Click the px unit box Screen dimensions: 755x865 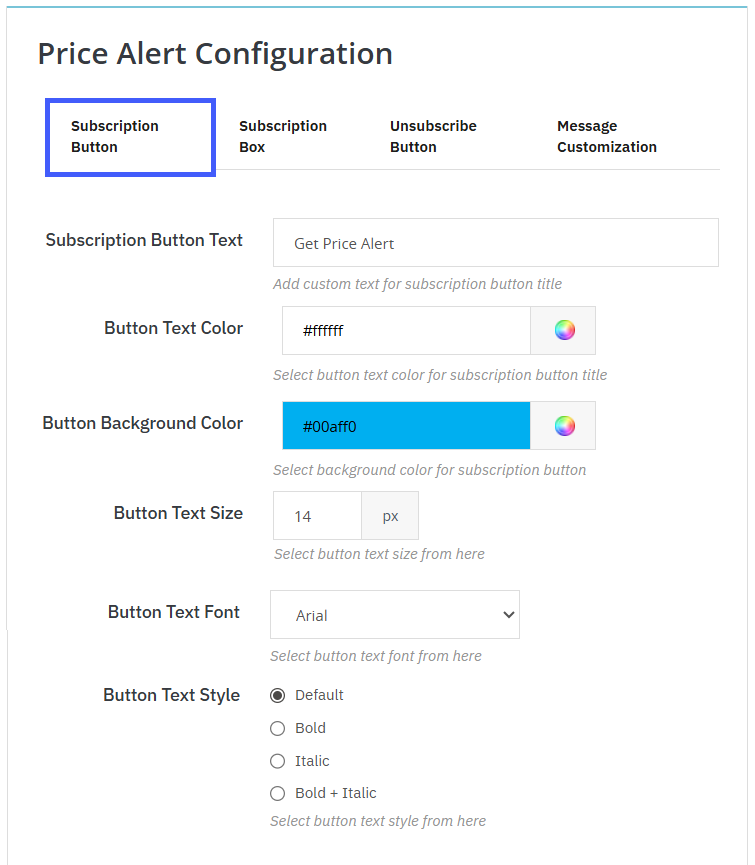pyautogui.click(x=390, y=516)
